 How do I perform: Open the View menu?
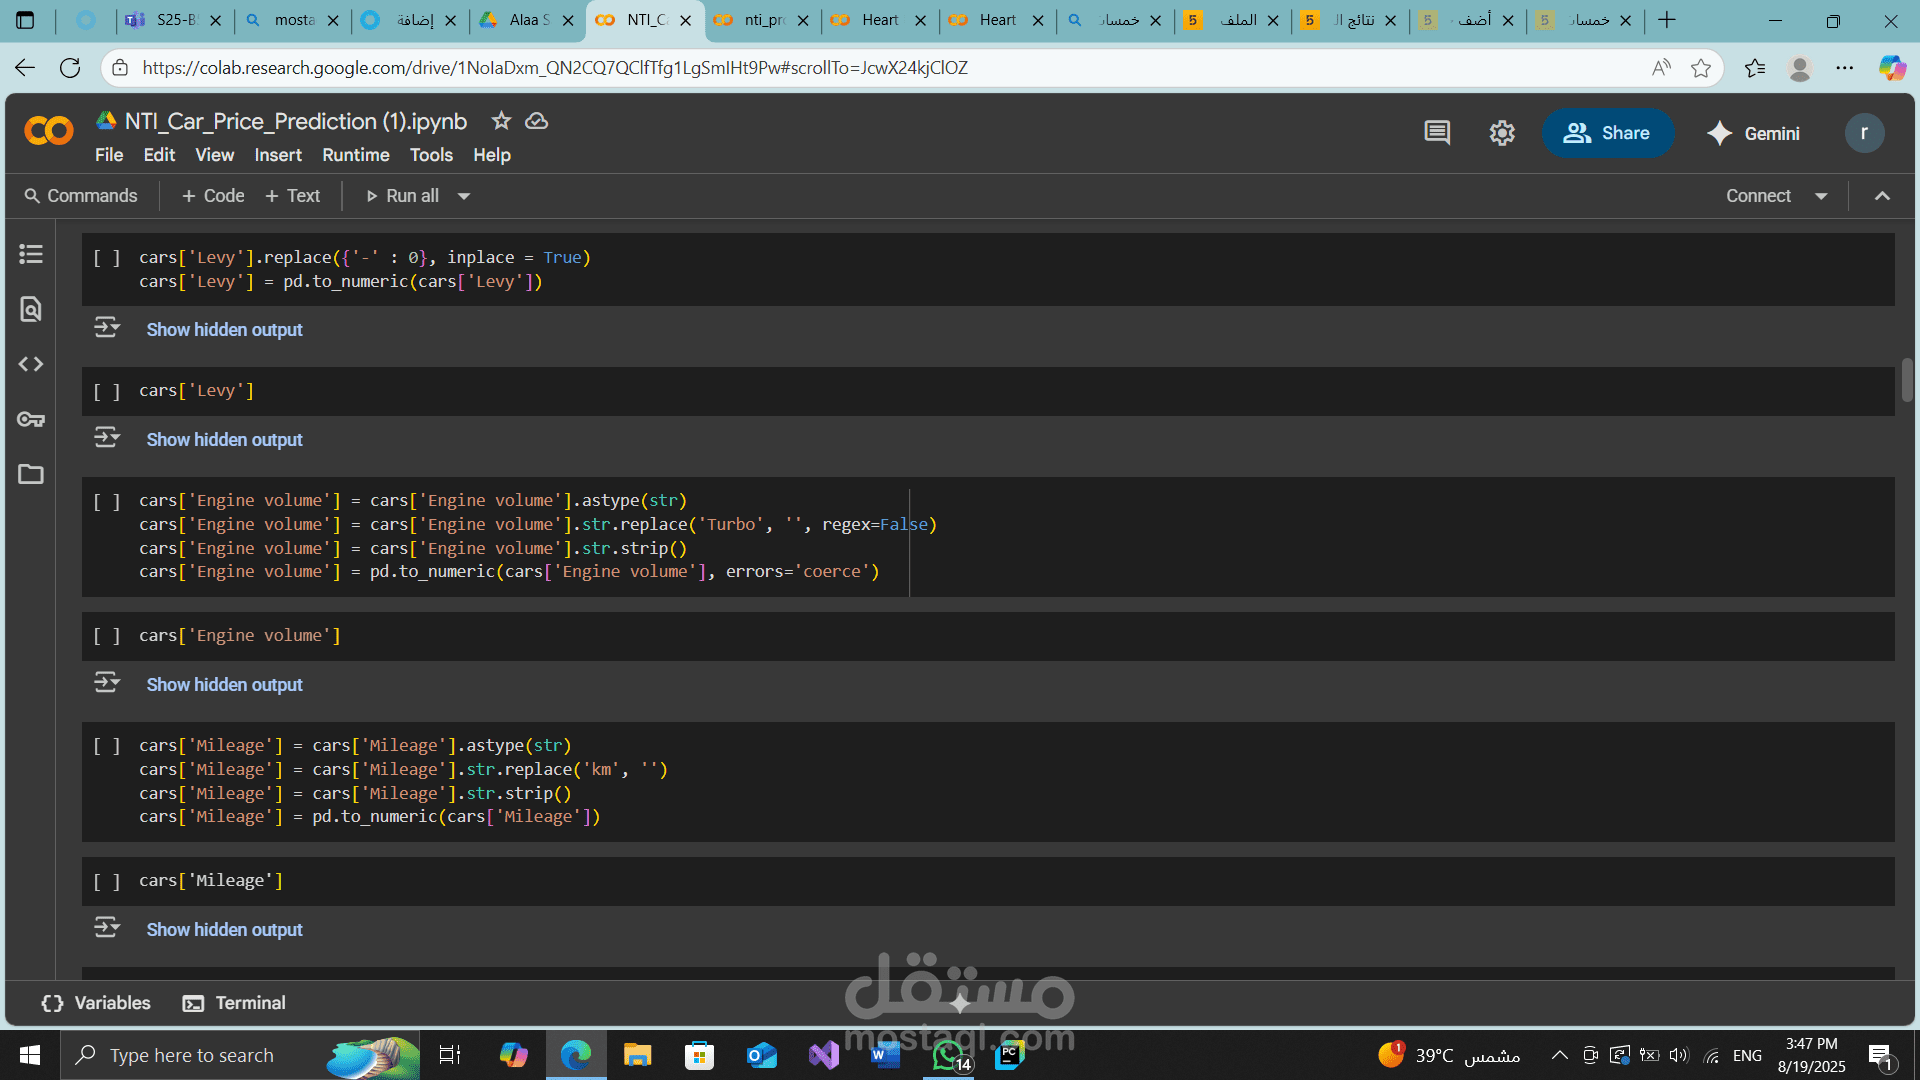click(214, 155)
